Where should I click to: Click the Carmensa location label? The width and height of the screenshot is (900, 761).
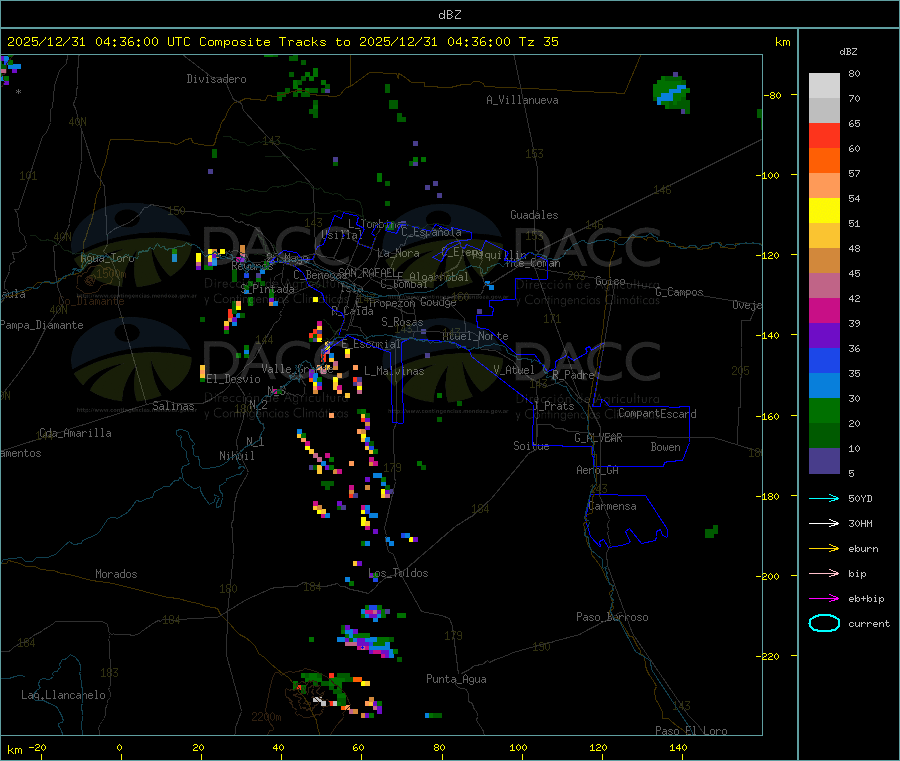[612, 506]
